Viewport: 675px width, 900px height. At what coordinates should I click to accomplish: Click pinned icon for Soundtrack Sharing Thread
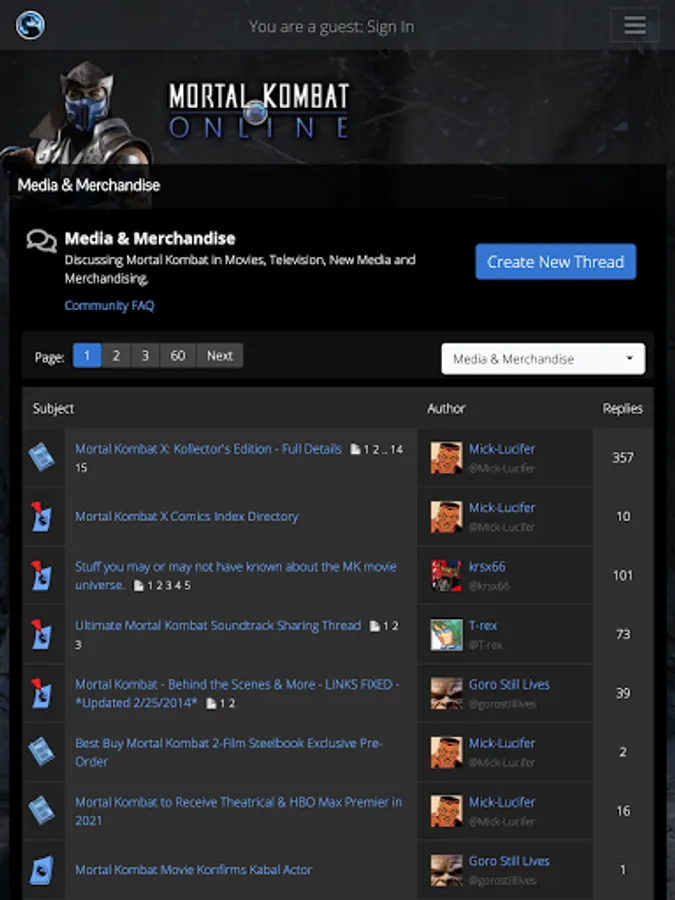tap(41, 634)
